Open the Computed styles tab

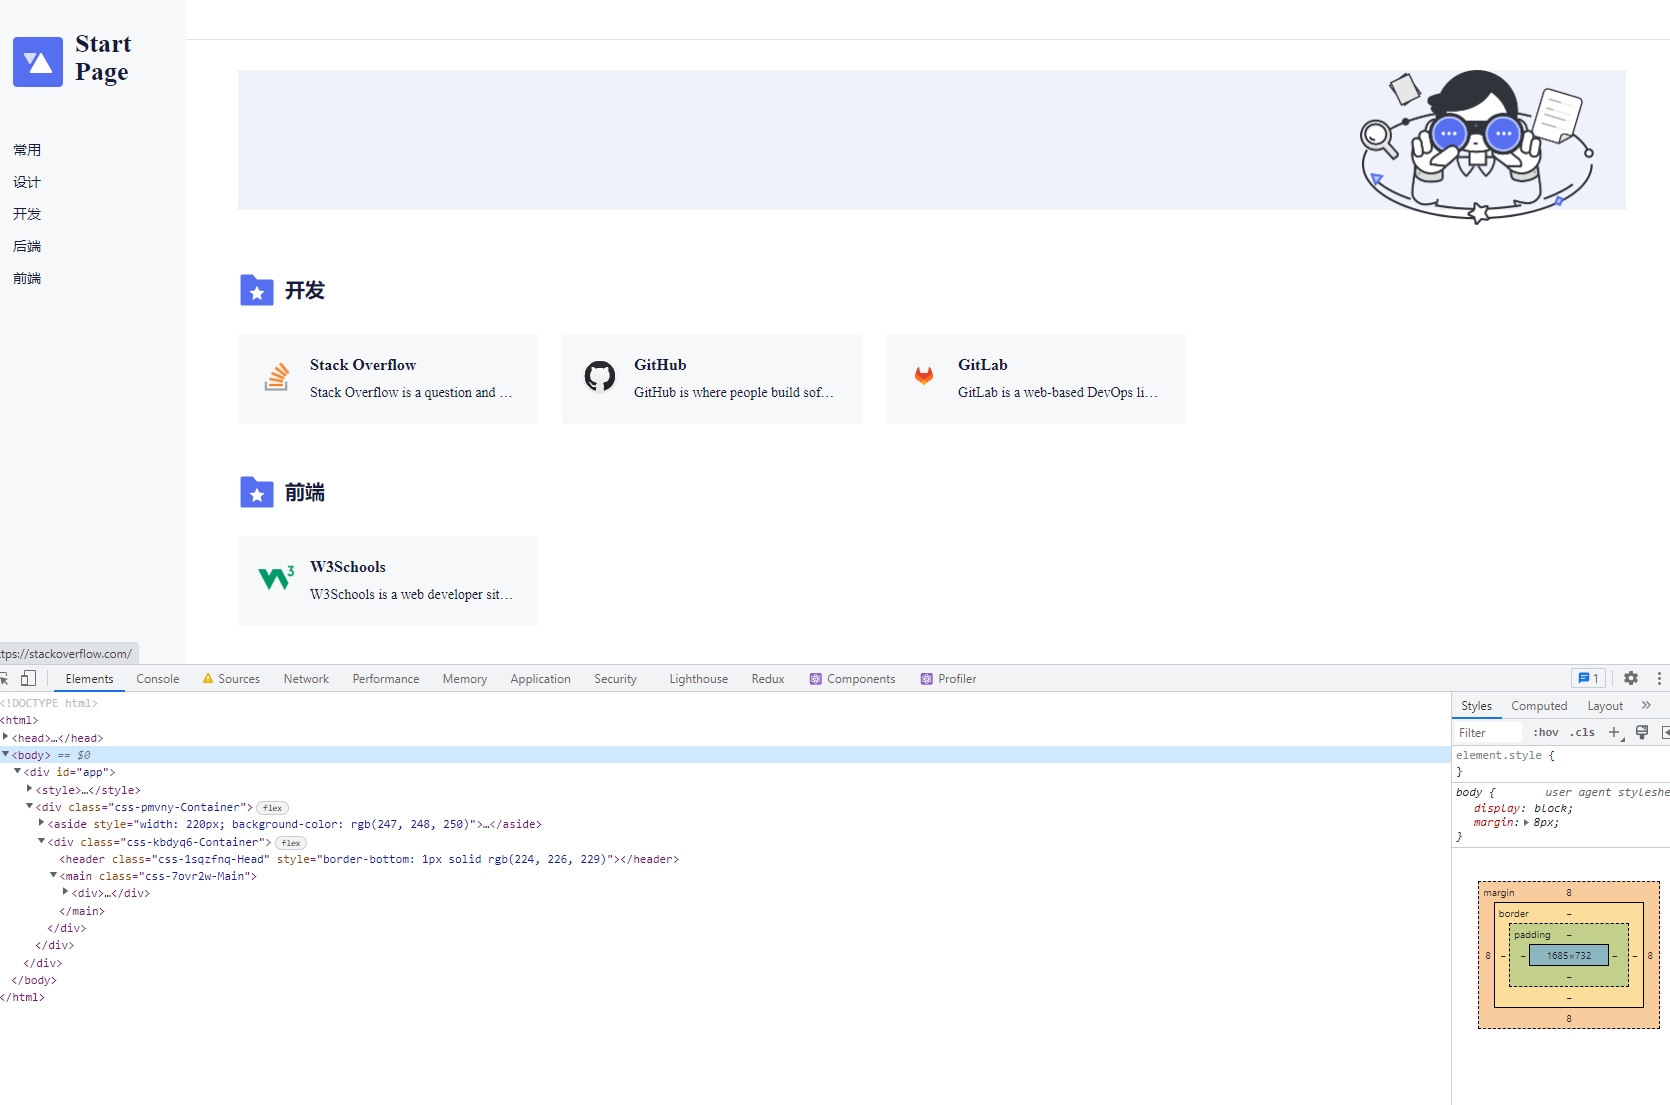click(1538, 706)
